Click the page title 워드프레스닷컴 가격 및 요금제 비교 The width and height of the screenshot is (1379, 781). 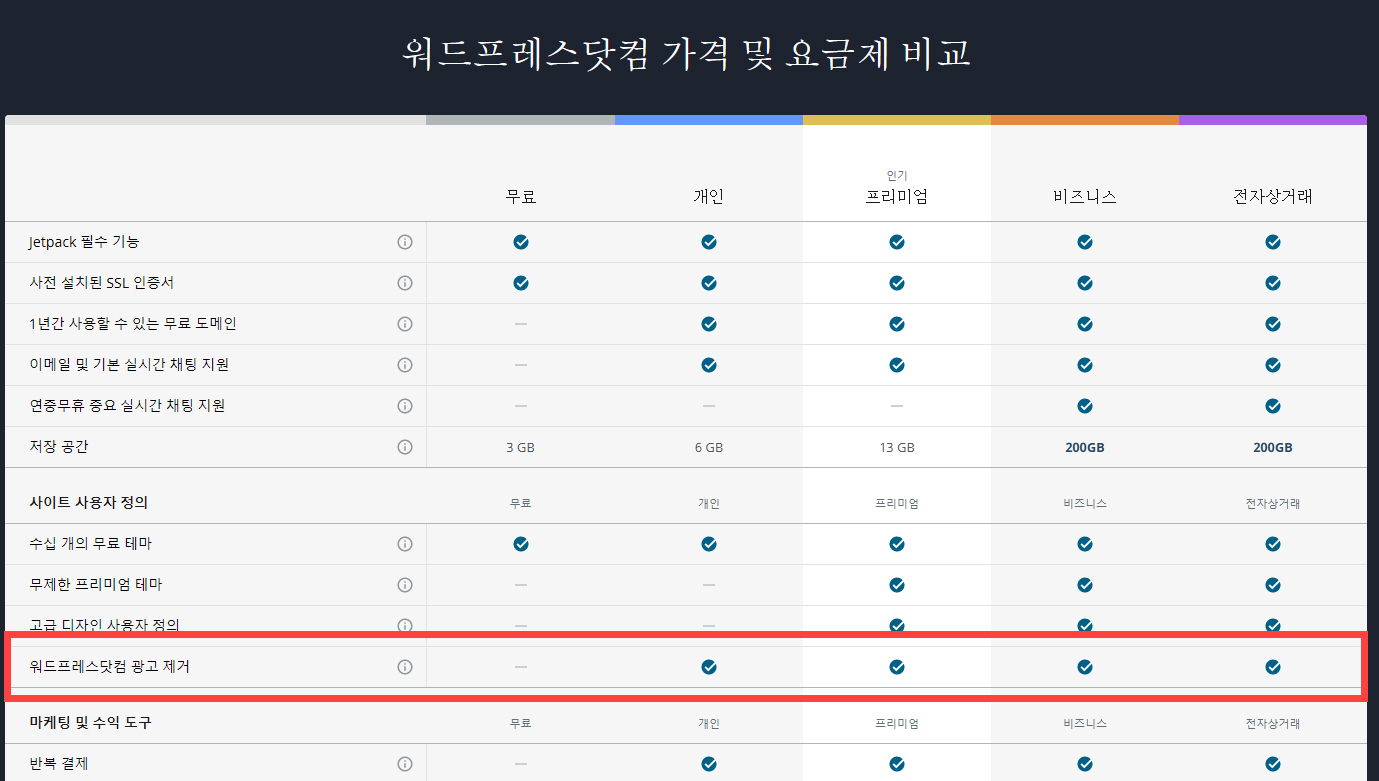tap(686, 53)
